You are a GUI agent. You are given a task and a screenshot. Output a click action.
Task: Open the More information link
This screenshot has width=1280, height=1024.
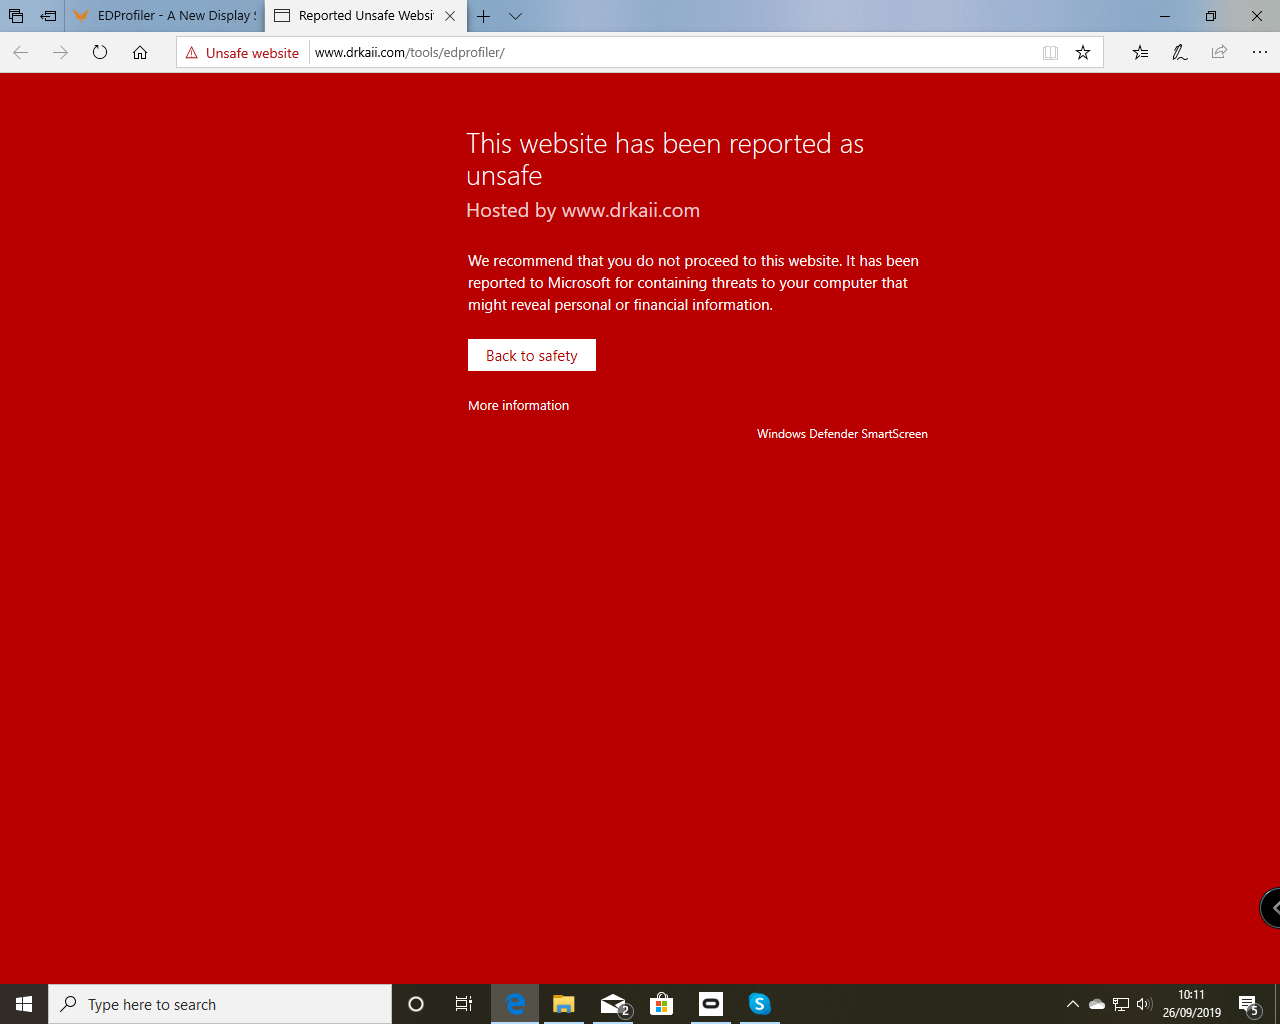(x=518, y=405)
